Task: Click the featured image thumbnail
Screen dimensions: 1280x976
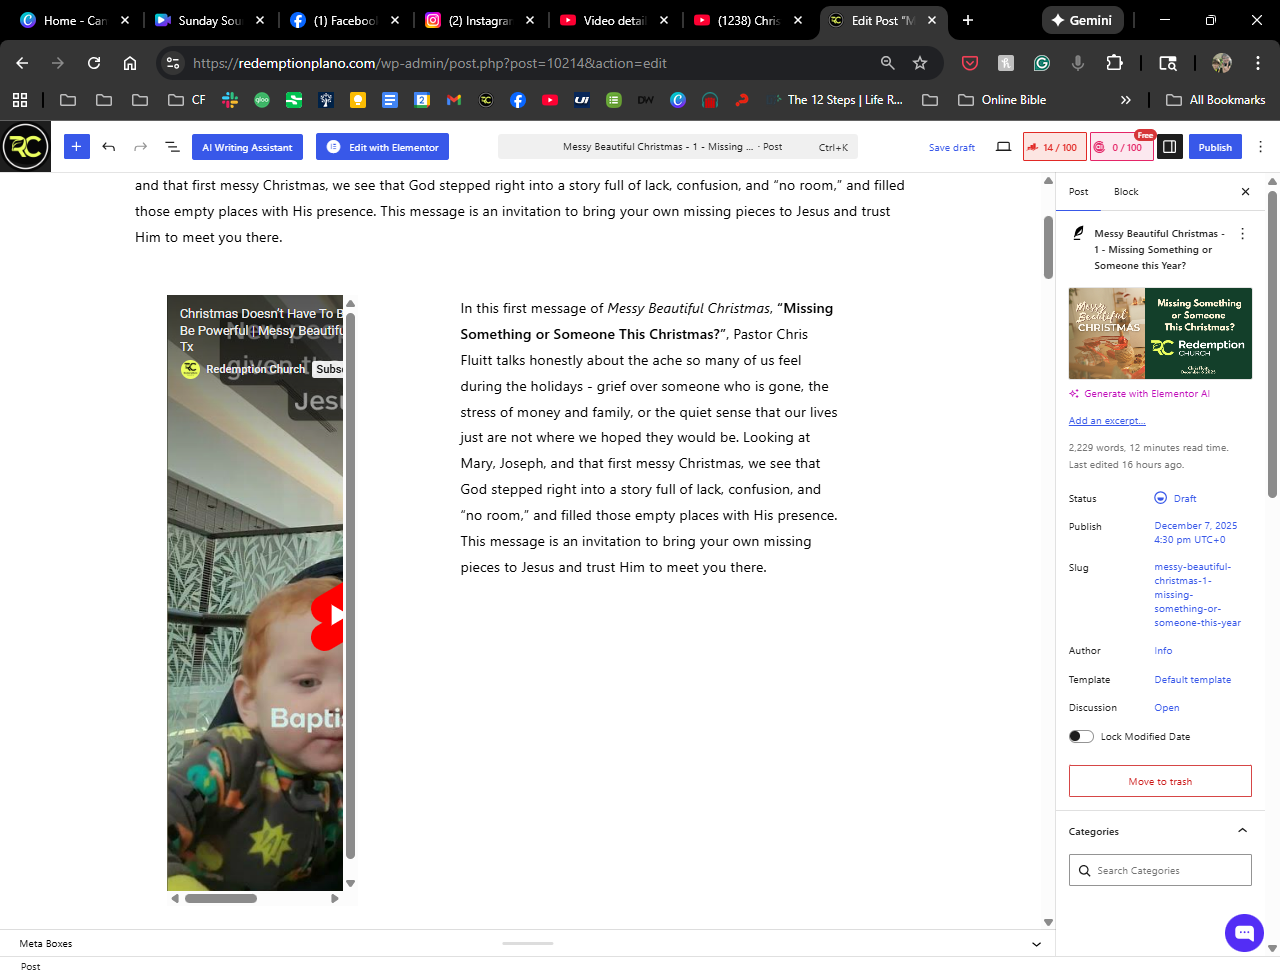Action: (1160, 334)
